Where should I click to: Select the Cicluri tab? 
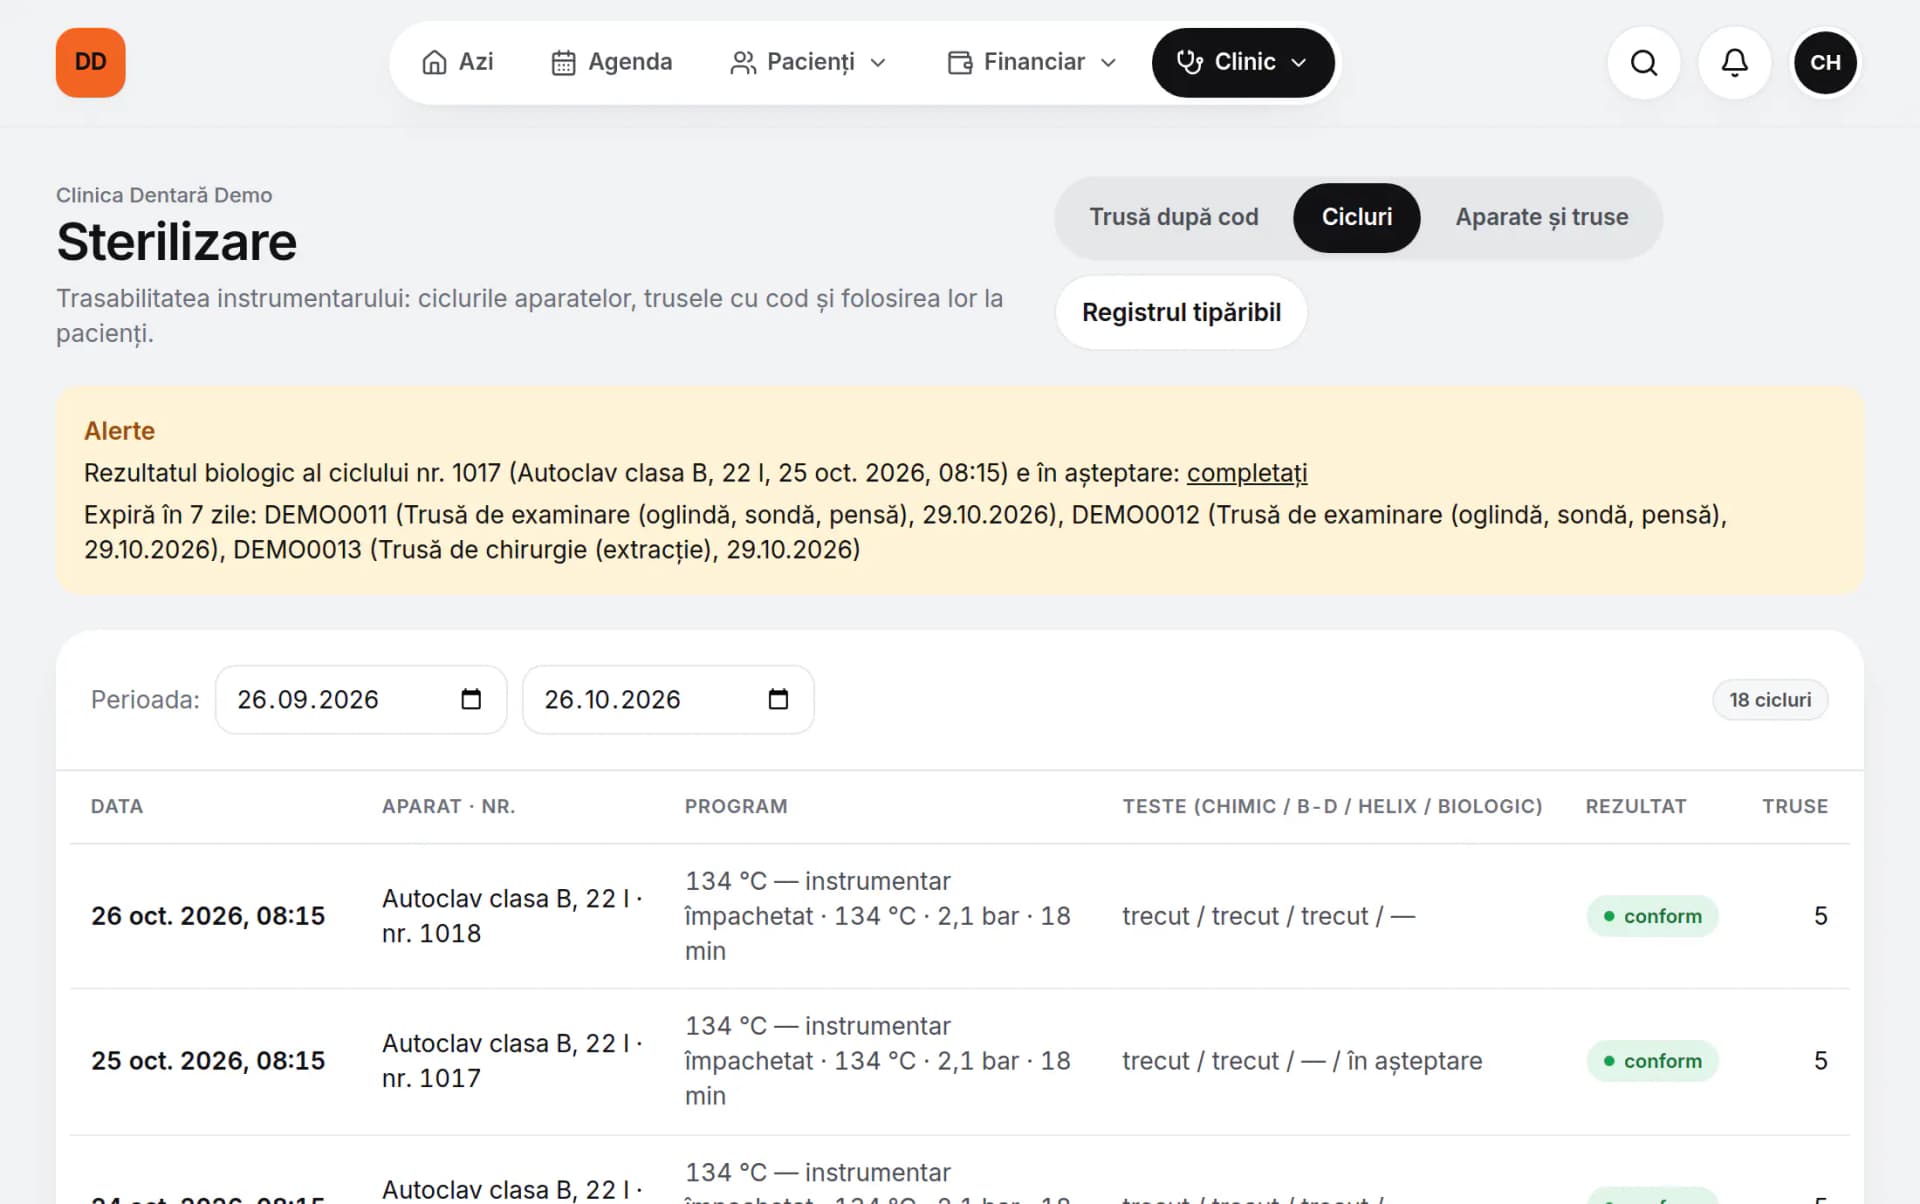pyautogui.click(x=1356, y=217)
